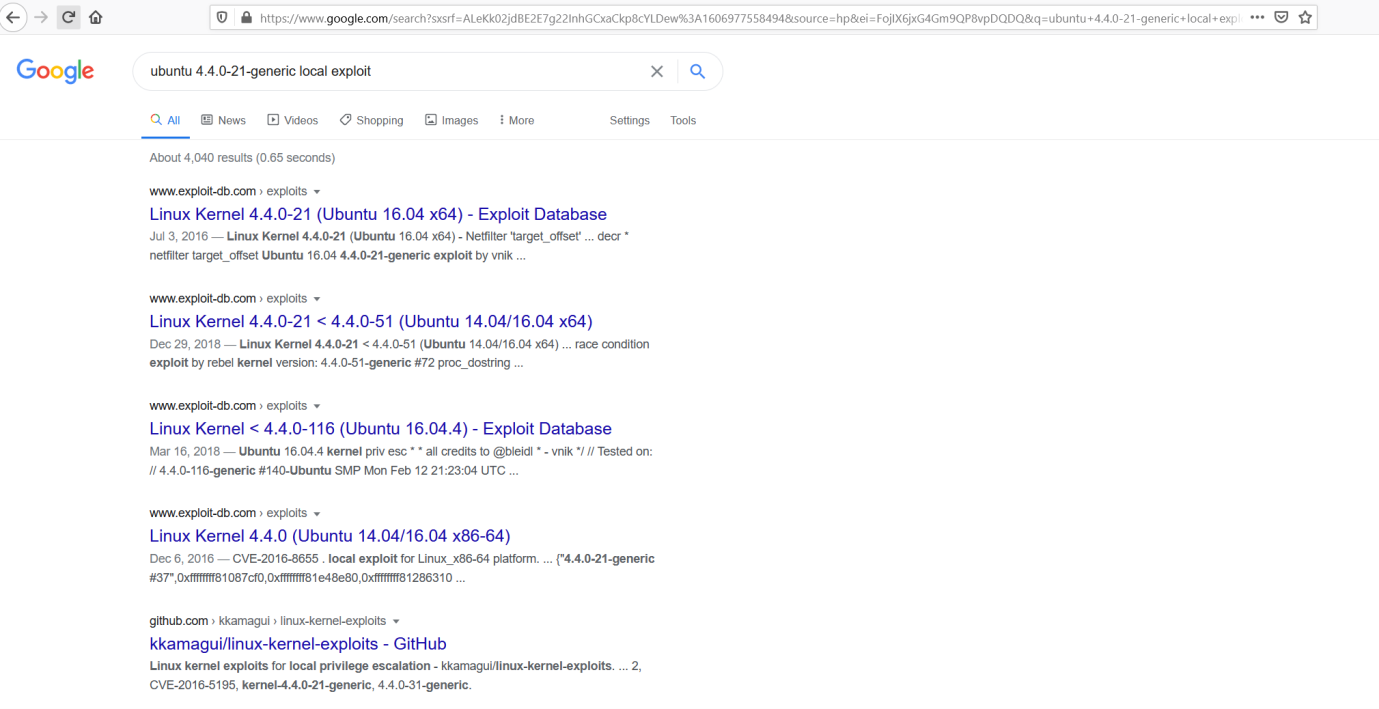Switch to the Images results tab
This screenshot has width=1379, height=709.
451,120
